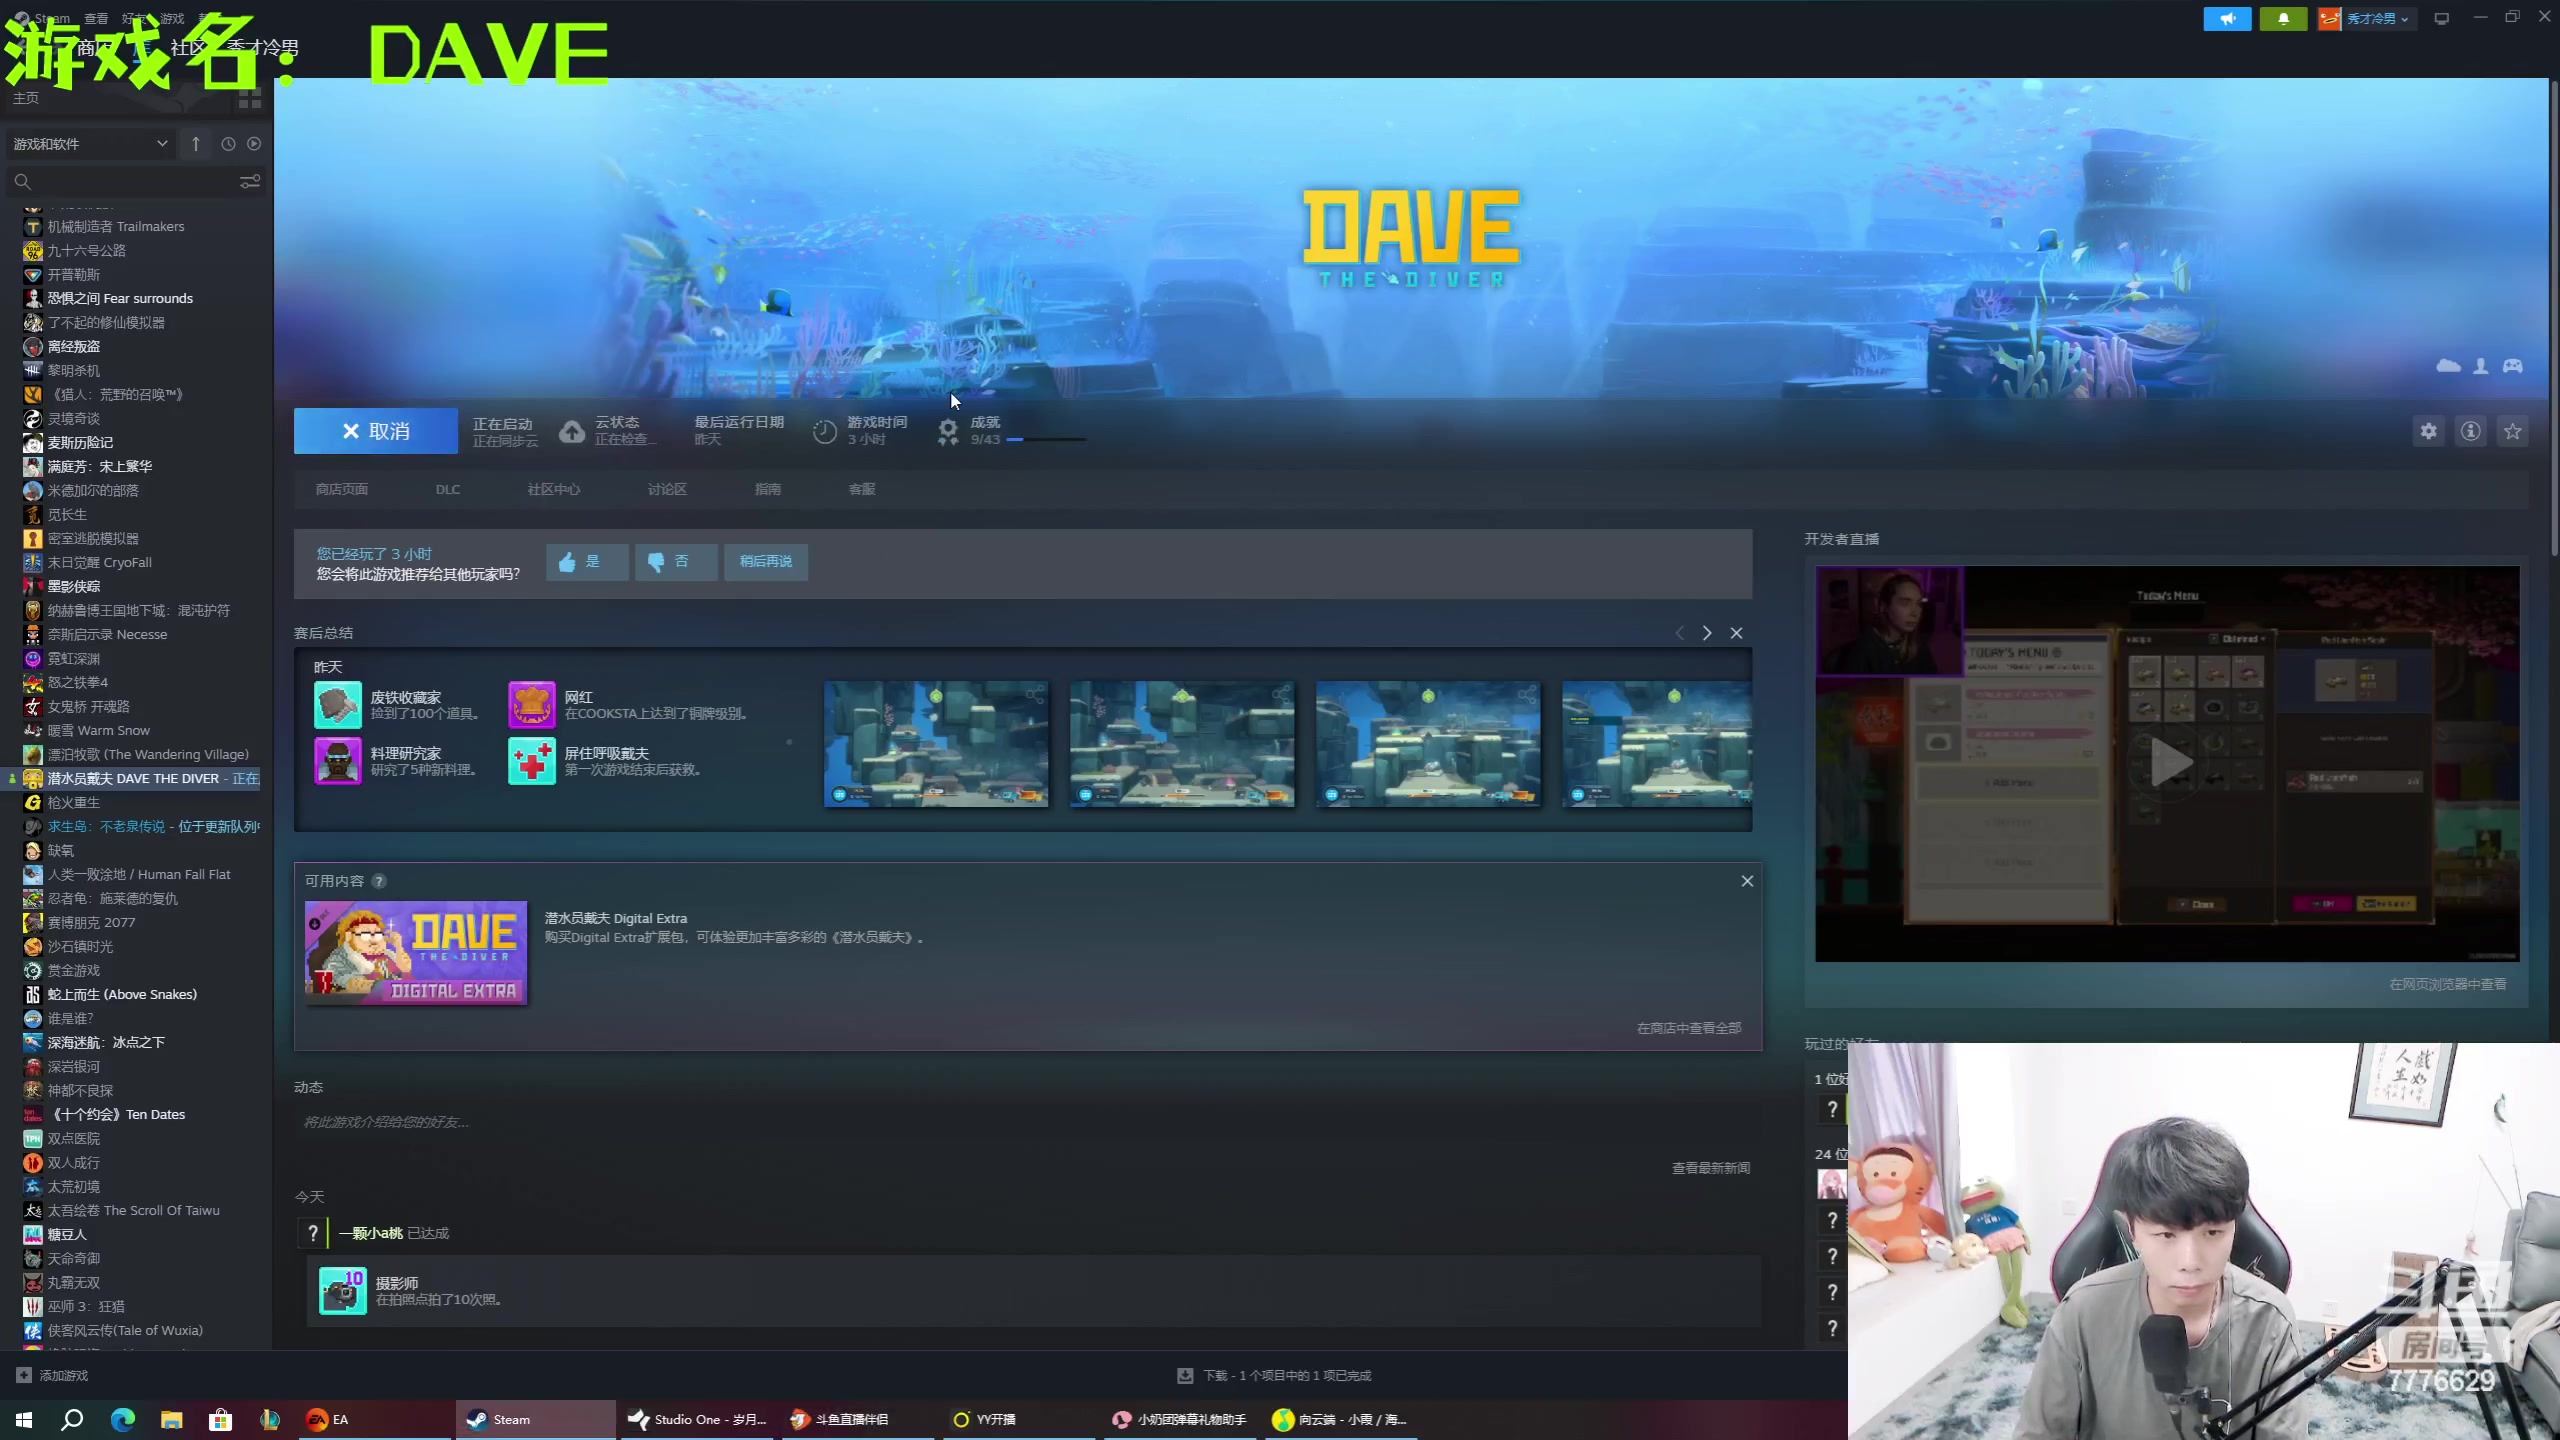The width and height of the screenshot is (2560, 1440).
Task: Open Steam notifications bell icon
Action: click(x=2283, y=19)
